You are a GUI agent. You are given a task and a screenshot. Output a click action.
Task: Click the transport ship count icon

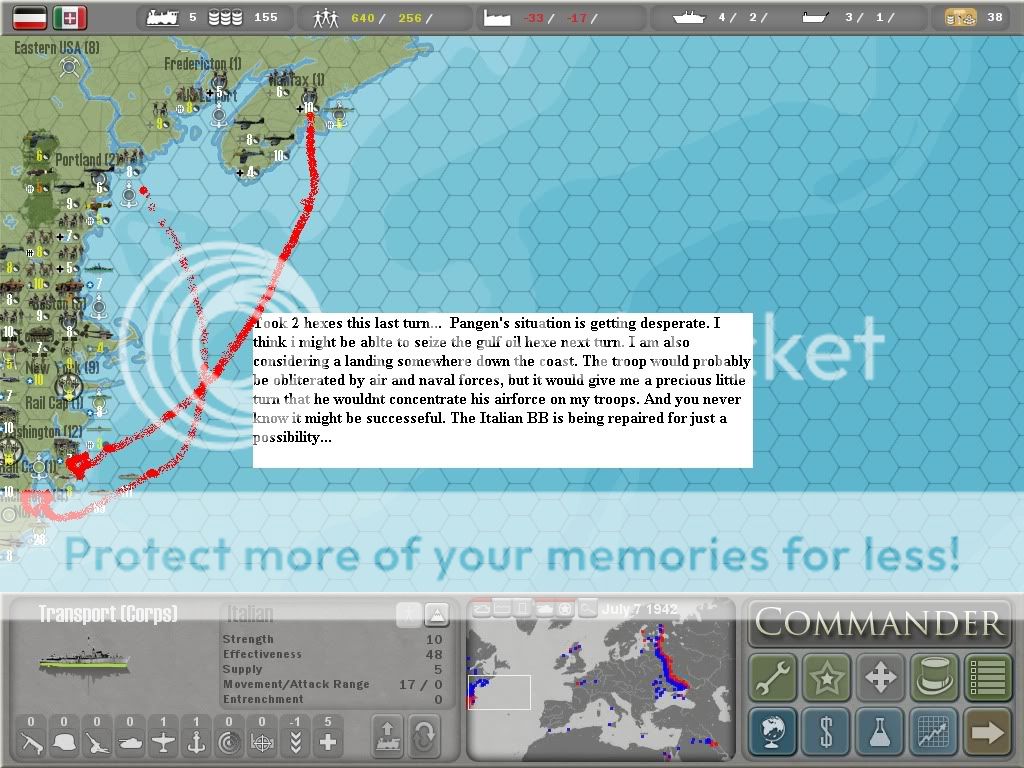pos(816,18)
